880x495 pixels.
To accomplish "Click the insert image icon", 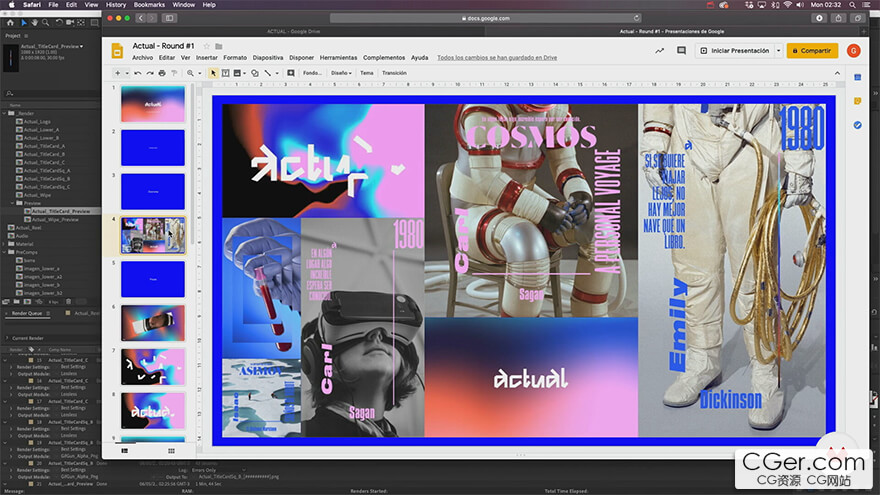I will pyautogui.click(x=237, y=73).
